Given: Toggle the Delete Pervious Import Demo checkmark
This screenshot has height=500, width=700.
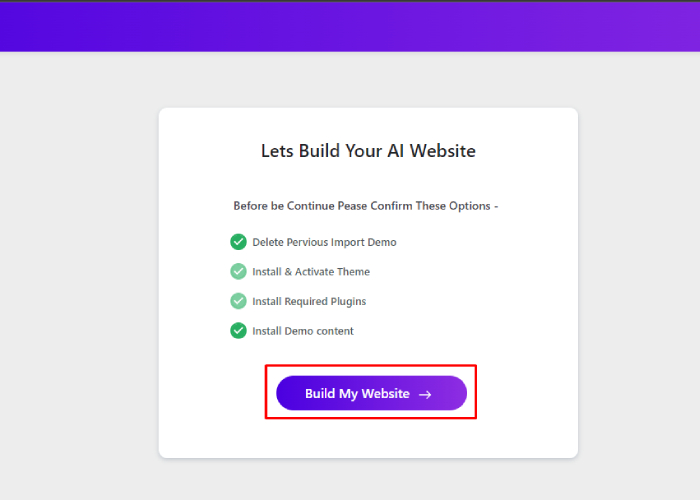Looking at the screenshot, I should coord(238,242).
